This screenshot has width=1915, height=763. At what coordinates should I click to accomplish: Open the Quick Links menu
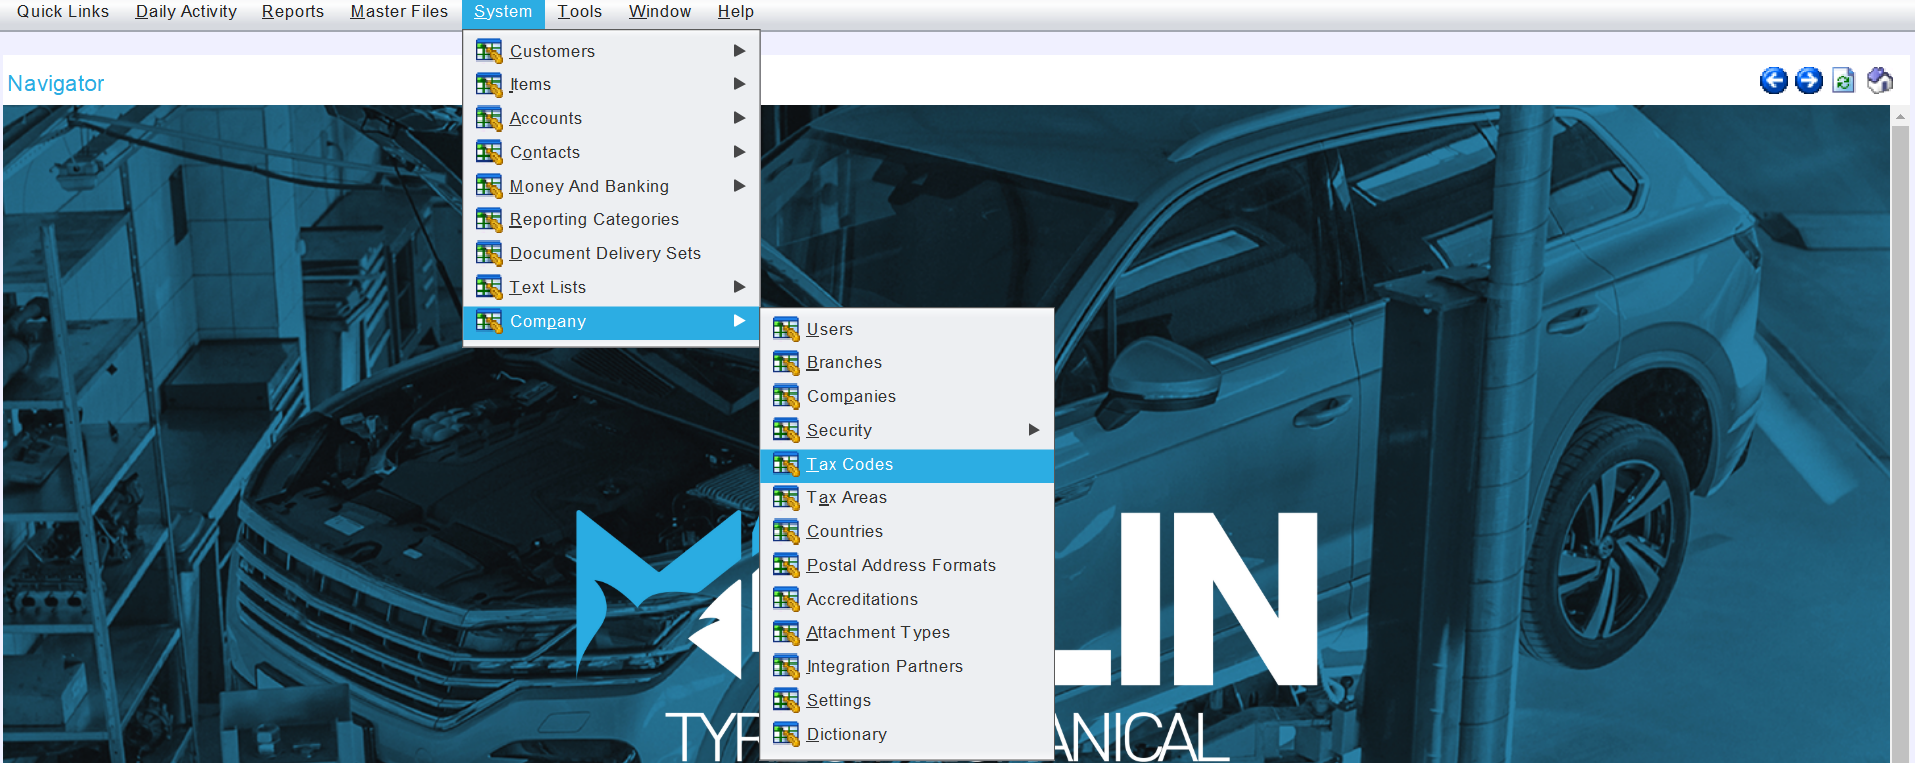pos(63,12)
